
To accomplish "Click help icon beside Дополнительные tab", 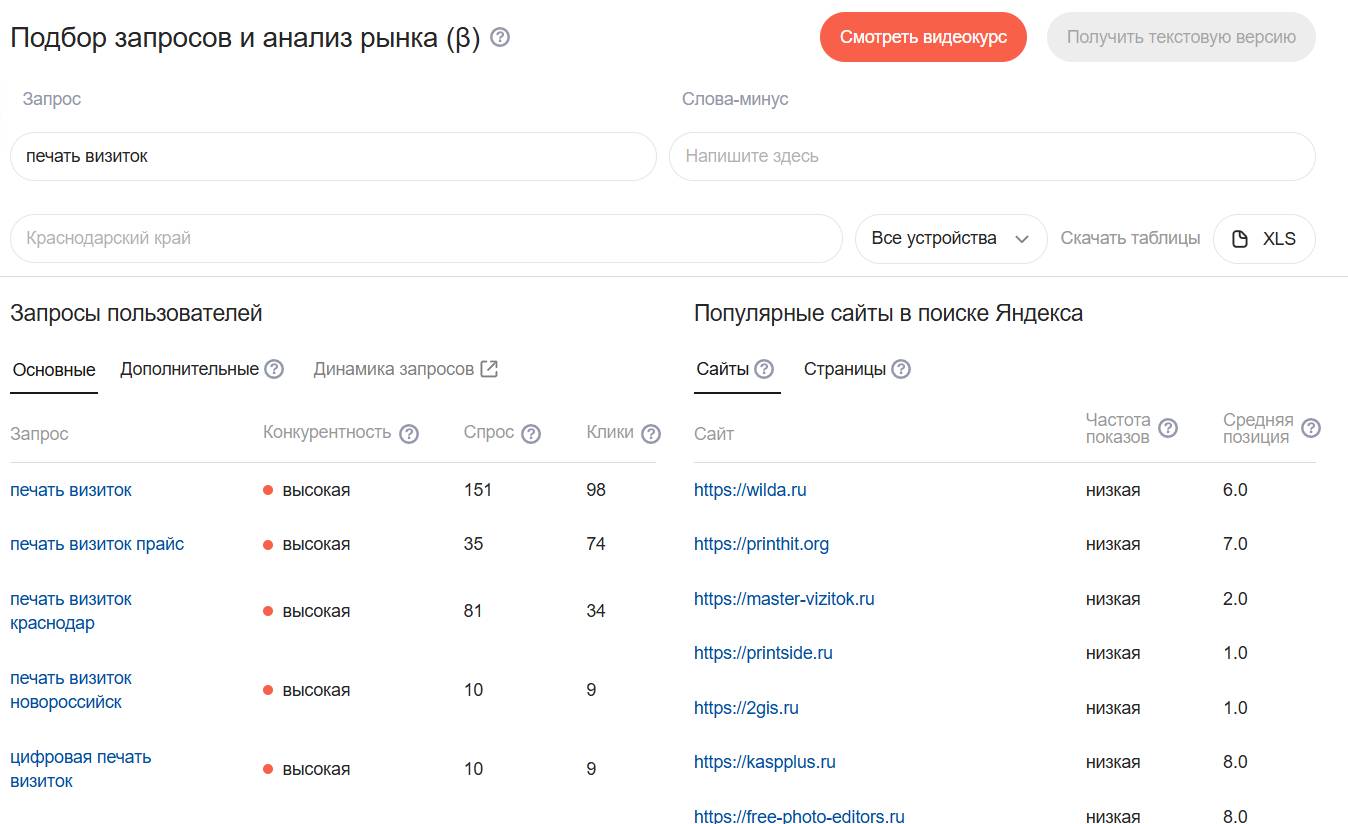I will (x=274, y=369).
